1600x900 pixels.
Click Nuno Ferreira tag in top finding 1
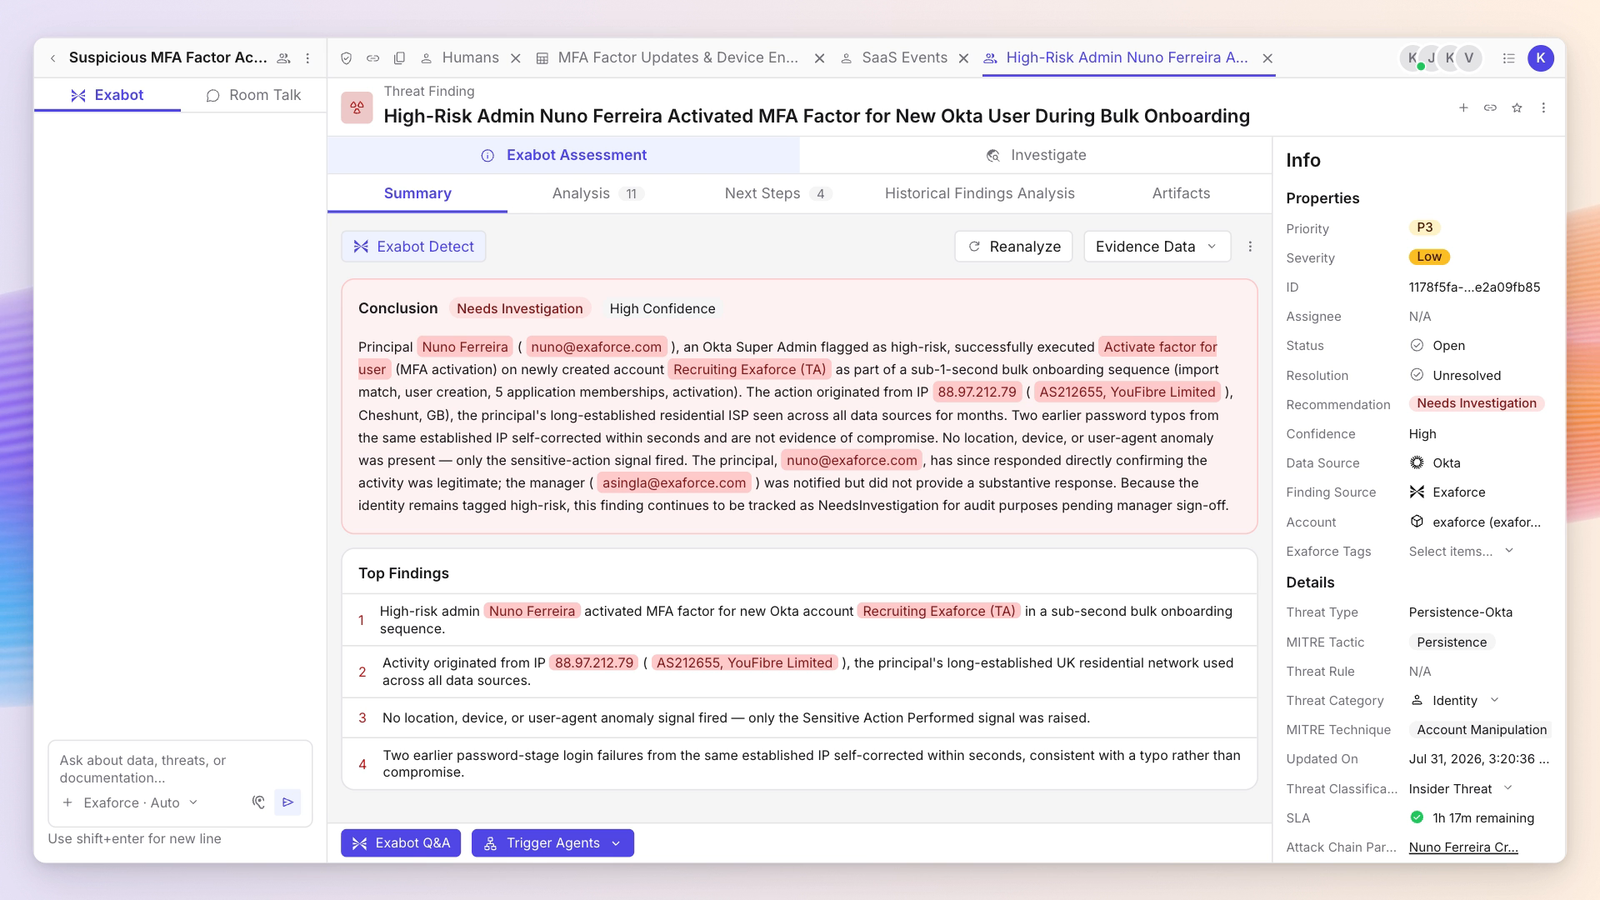point(532,611)
